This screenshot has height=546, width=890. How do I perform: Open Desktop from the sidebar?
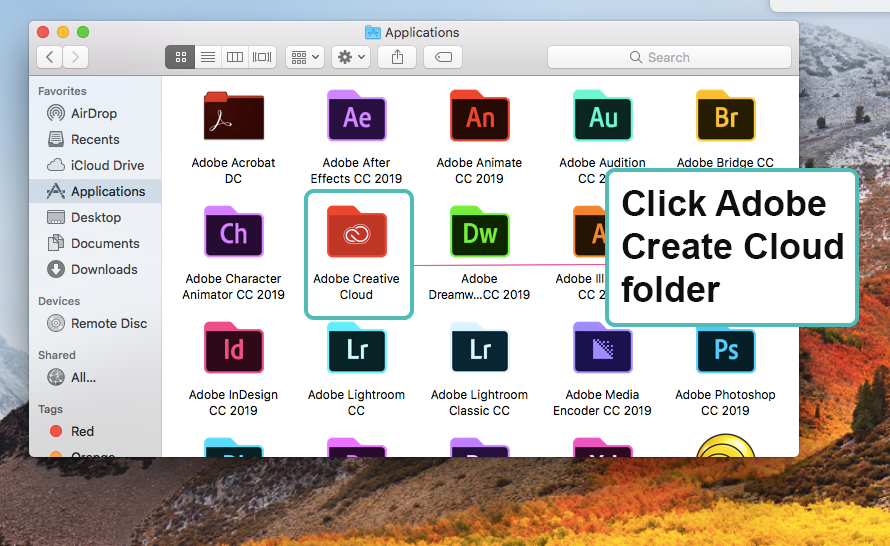click(x=95, y=217)
